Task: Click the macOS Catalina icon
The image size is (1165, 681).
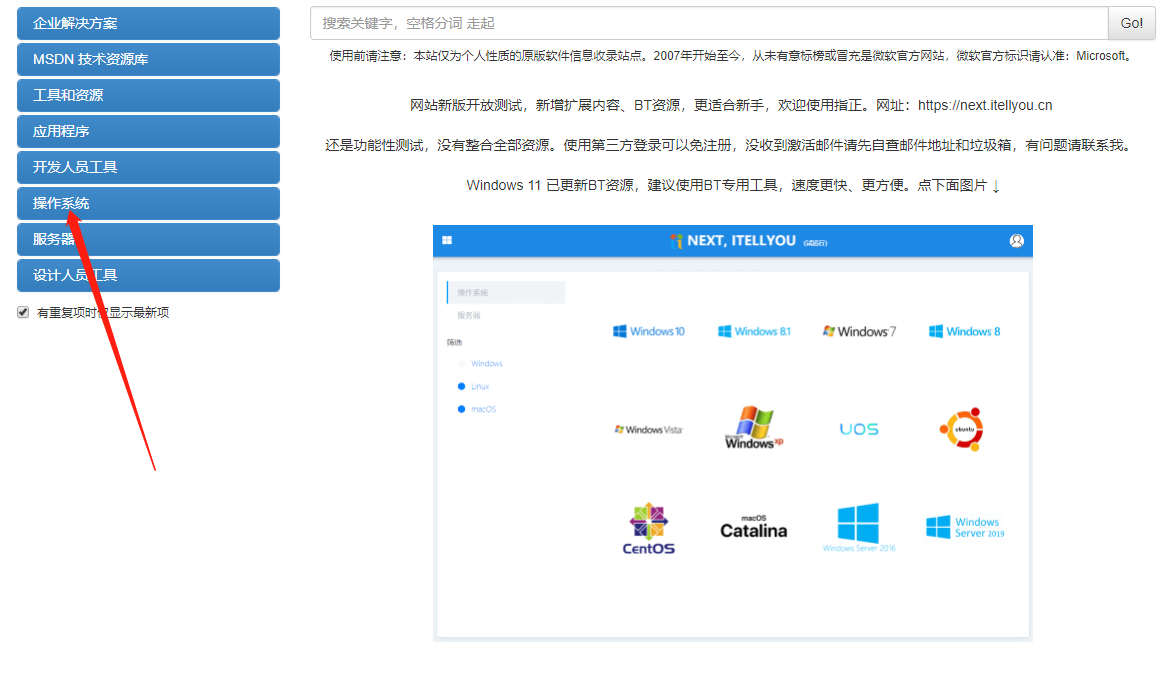Action: click(753, 524)
